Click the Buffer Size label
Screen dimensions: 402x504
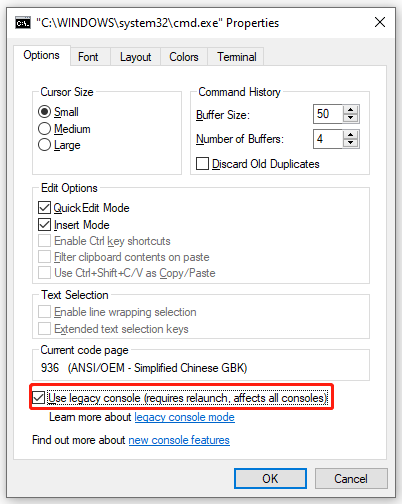click(223, 115)
